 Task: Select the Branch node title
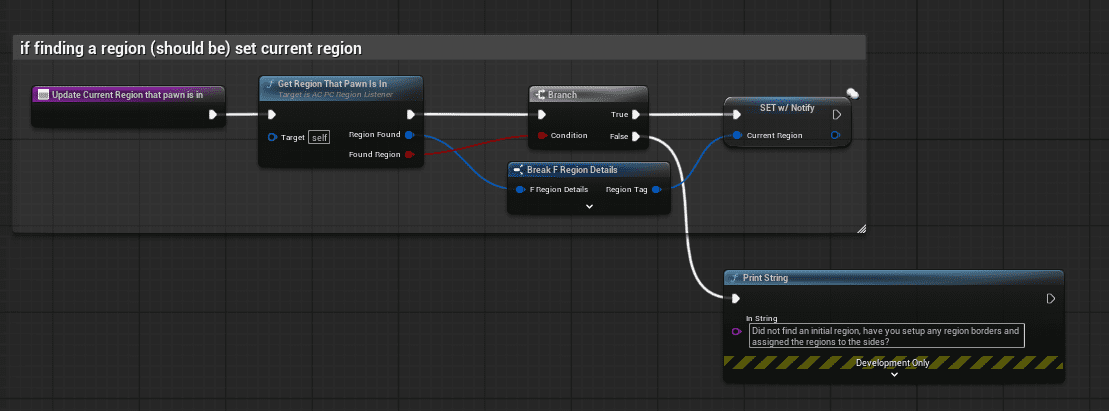click(x=562, y=95)
